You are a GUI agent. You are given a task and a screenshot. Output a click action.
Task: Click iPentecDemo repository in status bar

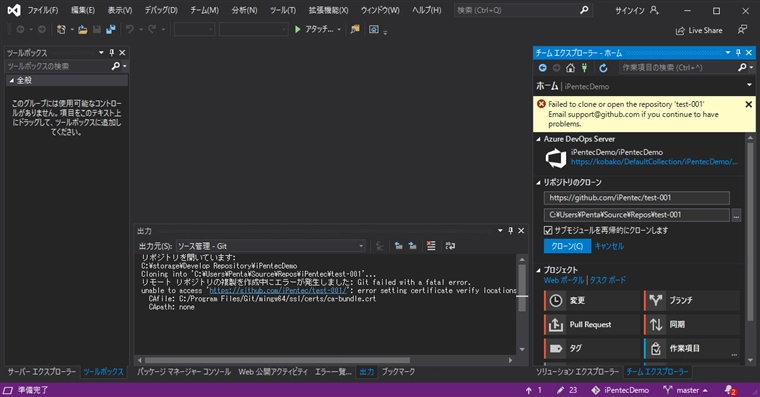620,390
